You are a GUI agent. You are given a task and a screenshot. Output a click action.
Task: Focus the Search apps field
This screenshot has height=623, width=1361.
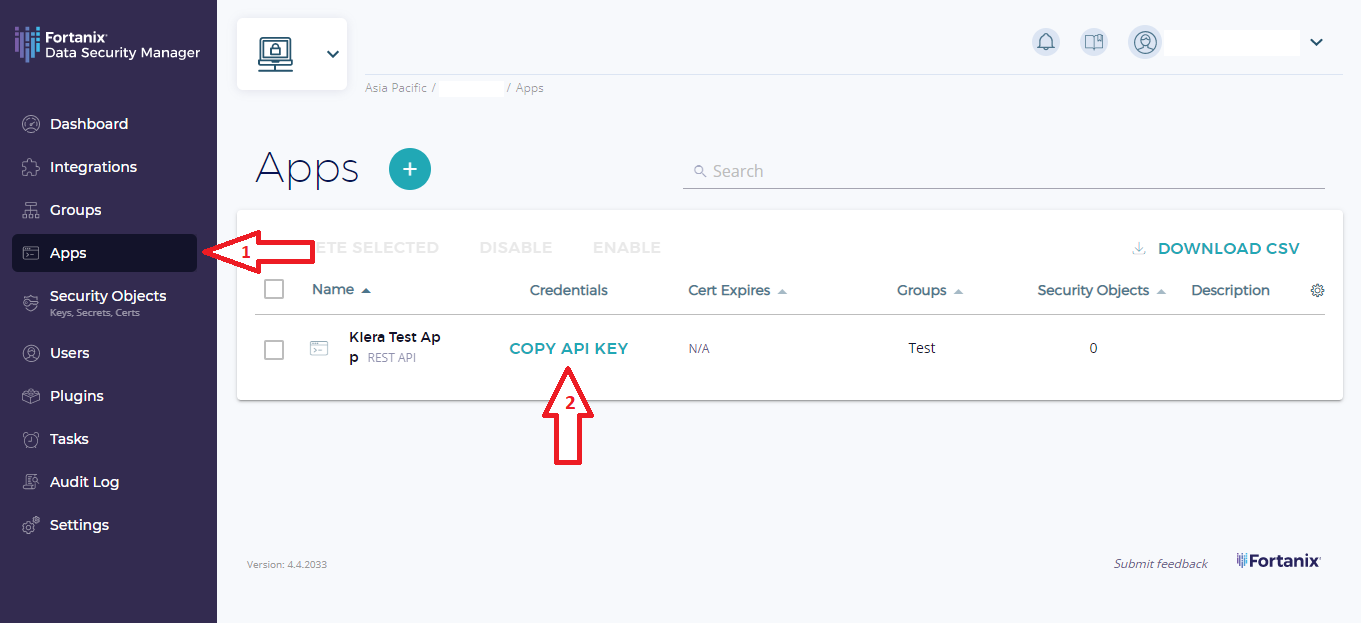1003,171
